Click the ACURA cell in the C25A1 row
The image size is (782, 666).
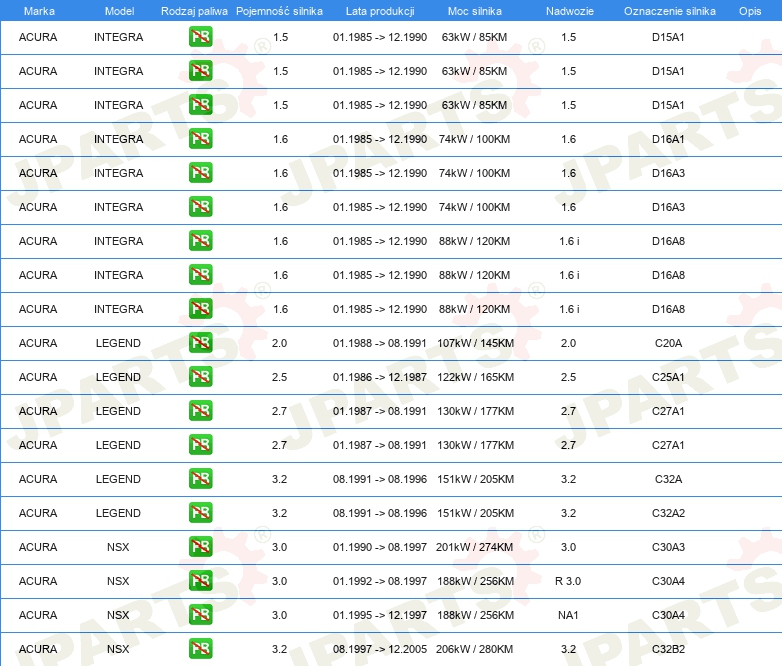(38, 377)
